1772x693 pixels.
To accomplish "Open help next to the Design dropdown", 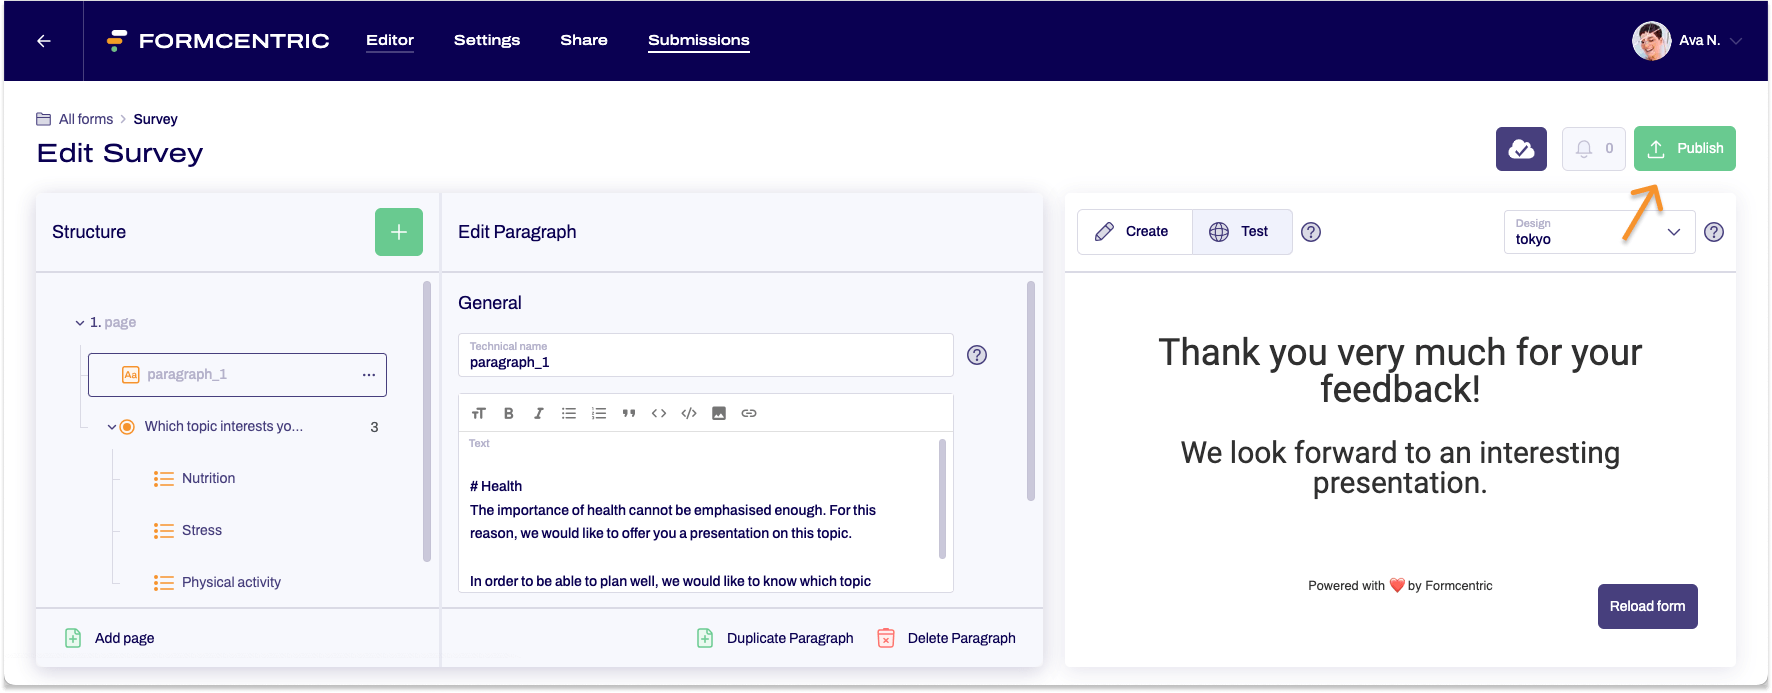I will [x=1714, y=232].
